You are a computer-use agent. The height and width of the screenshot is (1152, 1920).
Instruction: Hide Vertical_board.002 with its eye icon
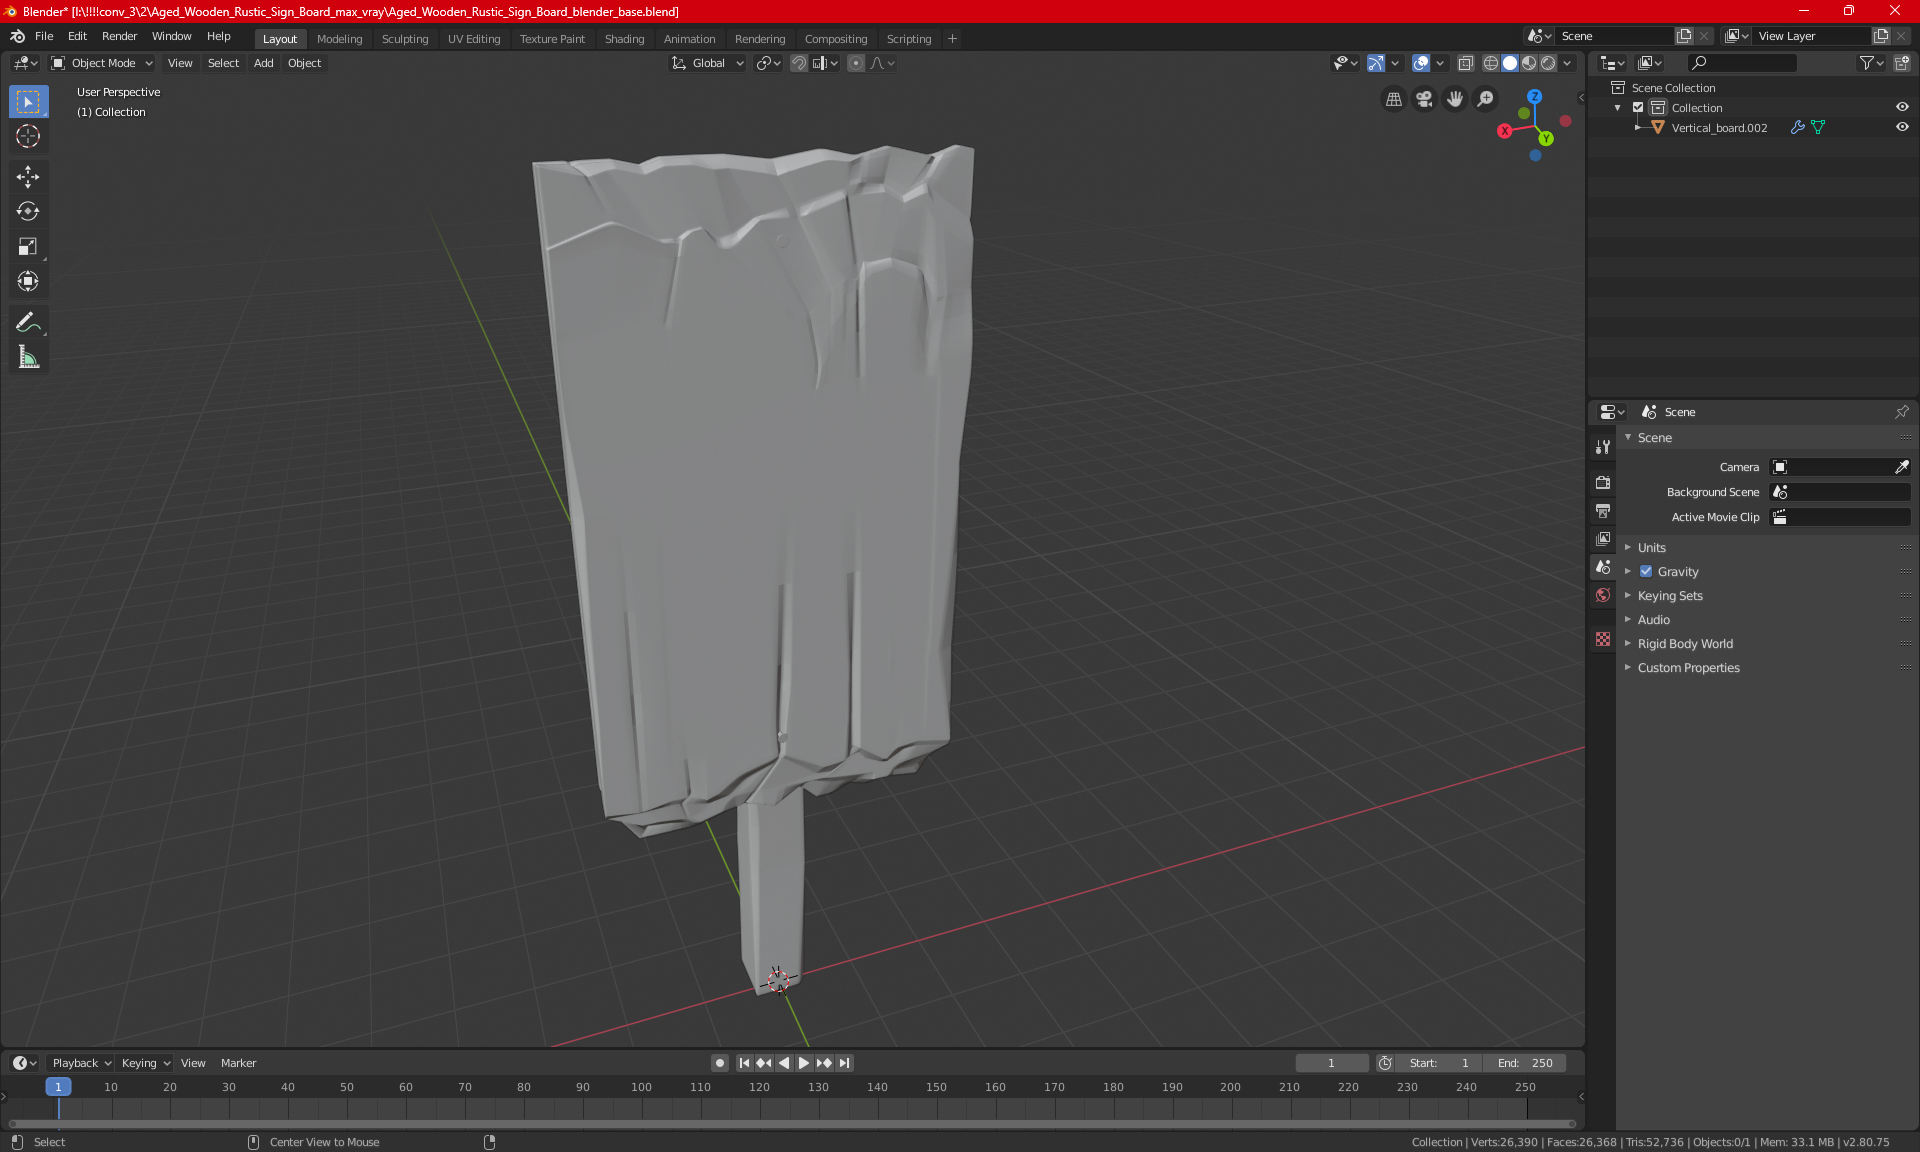1902,128
